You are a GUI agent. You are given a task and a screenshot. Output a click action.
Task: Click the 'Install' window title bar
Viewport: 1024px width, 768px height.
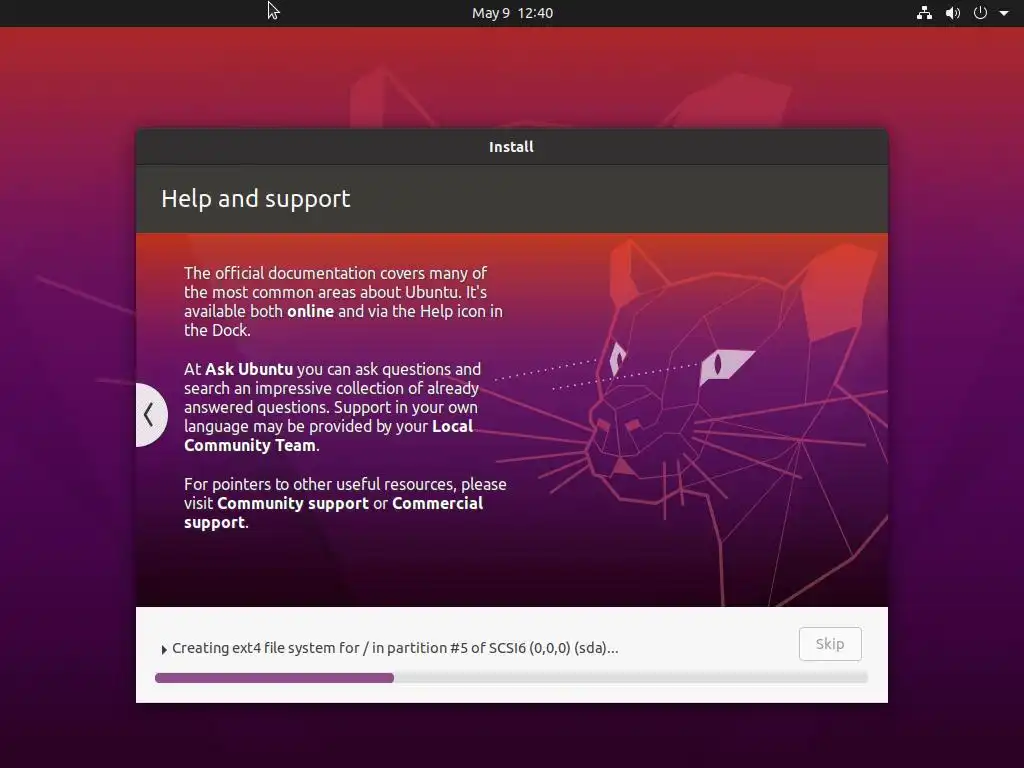coord(511,147)
